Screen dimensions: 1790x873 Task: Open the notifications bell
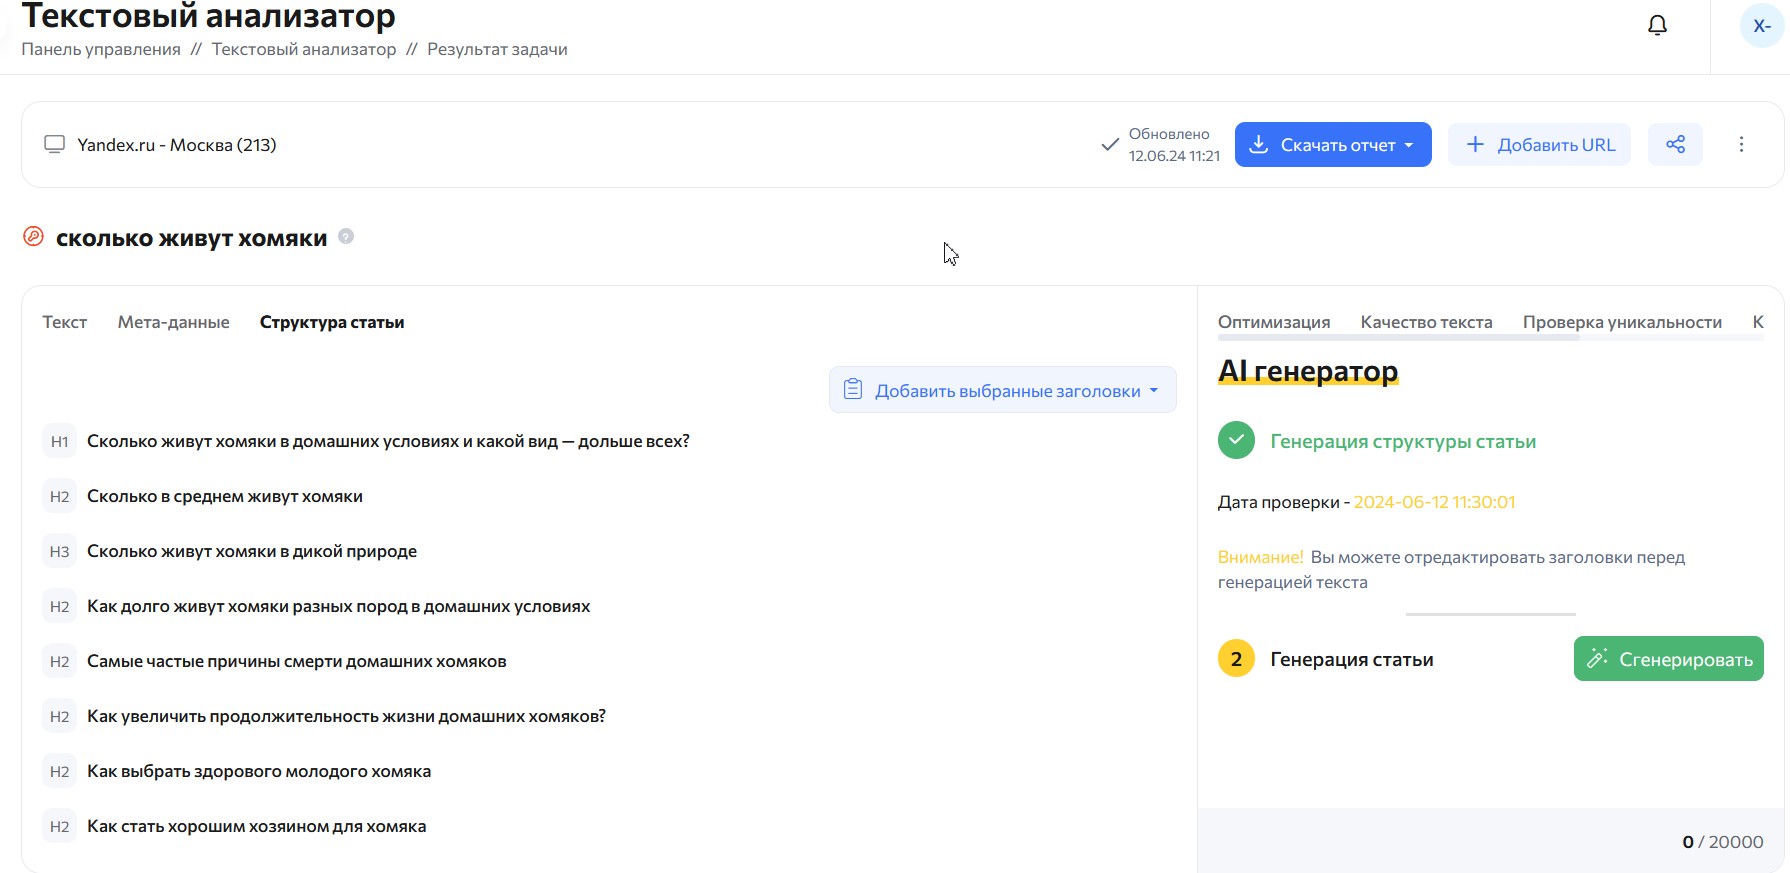(1657, 26)
